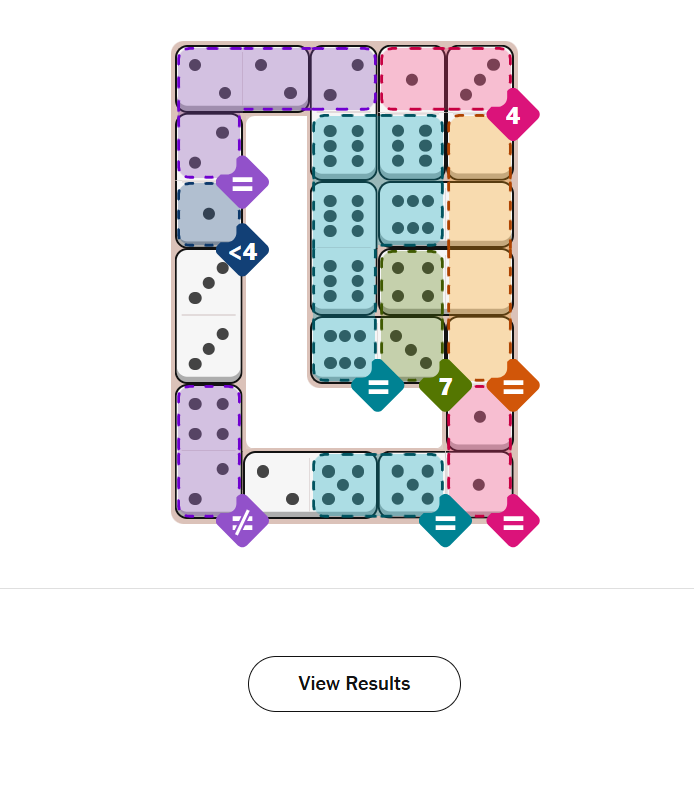Click the teal equals badge beside the green 7
This screenshot has width=694, height=797.
[377, 386]
